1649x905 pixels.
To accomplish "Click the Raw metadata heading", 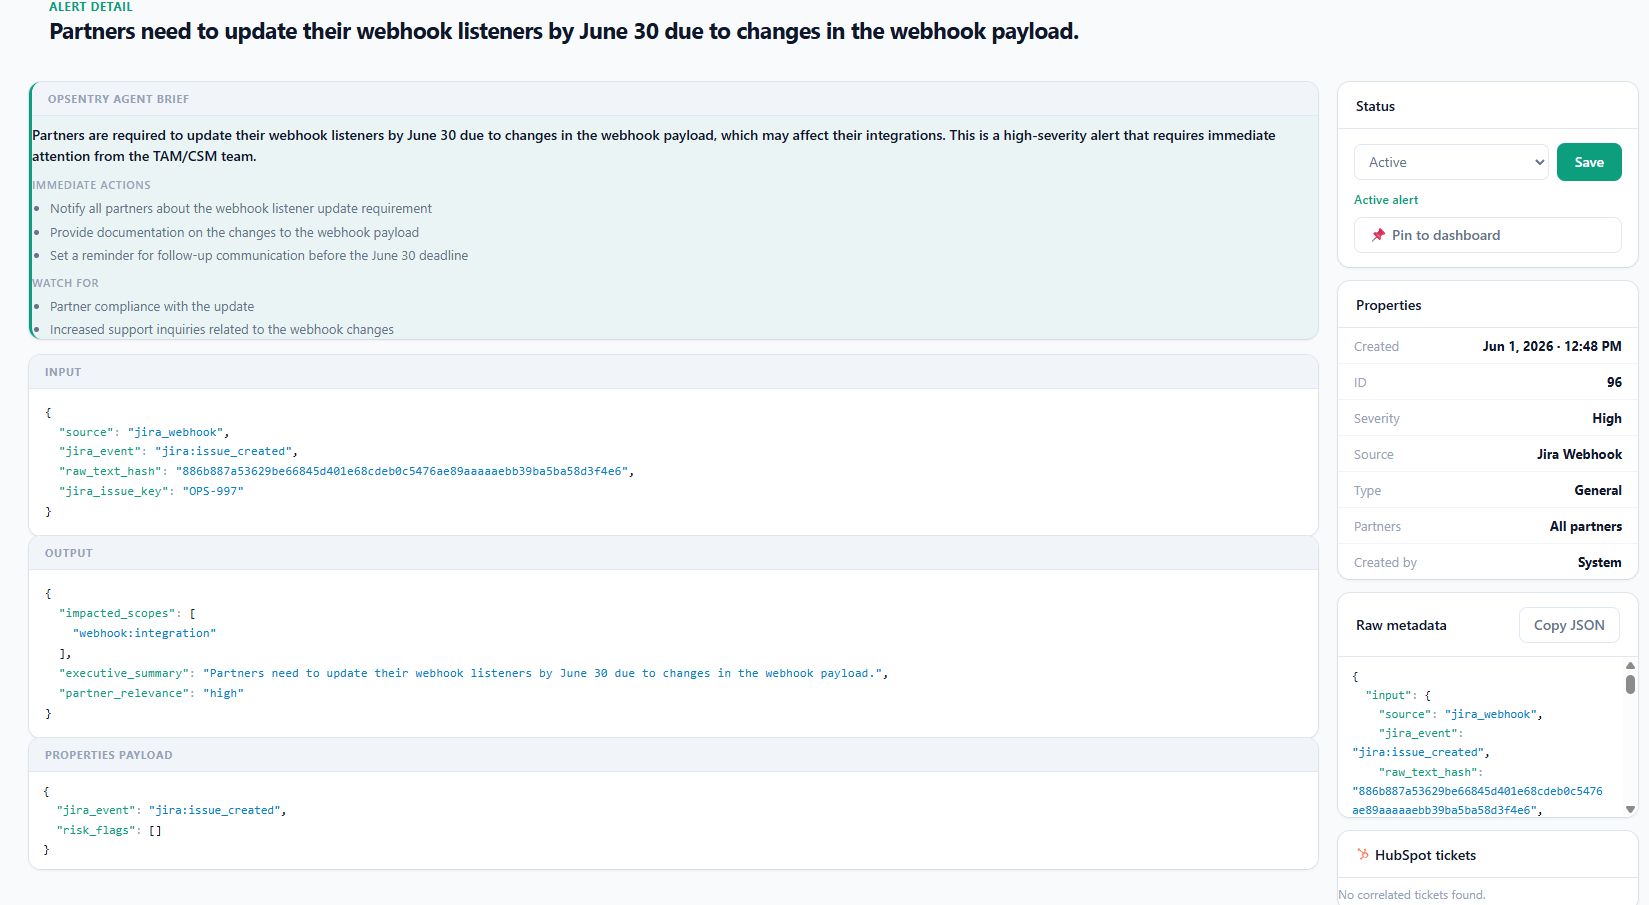I will (x=1401, y=625).
